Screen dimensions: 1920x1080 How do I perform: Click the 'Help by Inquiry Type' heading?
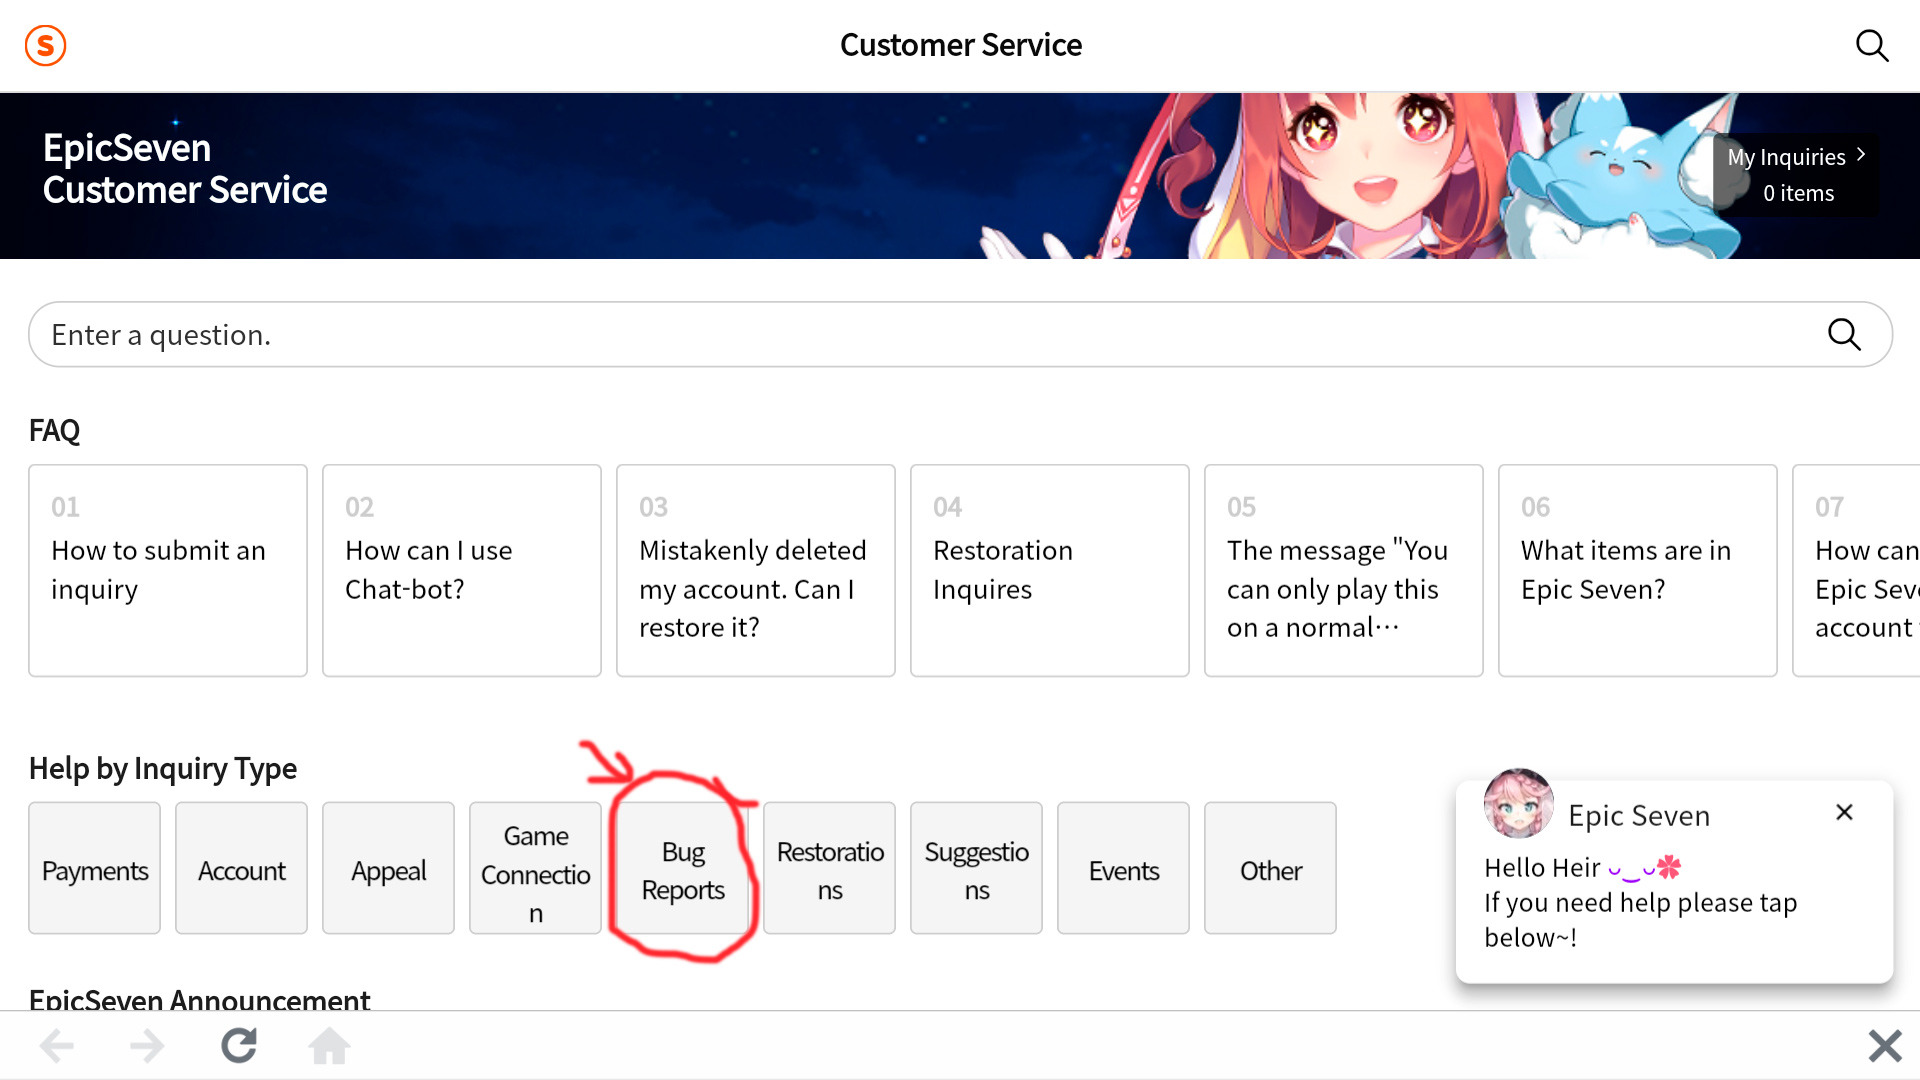click(x=163, y=768)
